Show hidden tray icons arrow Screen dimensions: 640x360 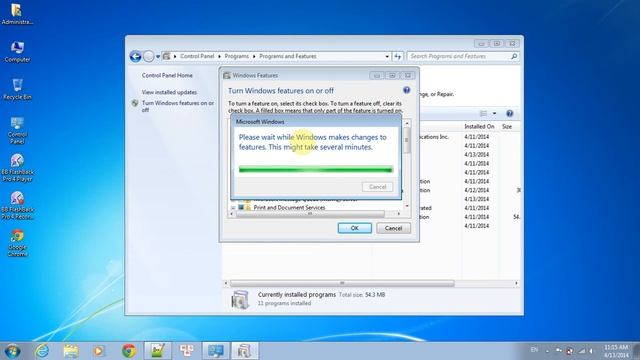[x=547, y=351]
